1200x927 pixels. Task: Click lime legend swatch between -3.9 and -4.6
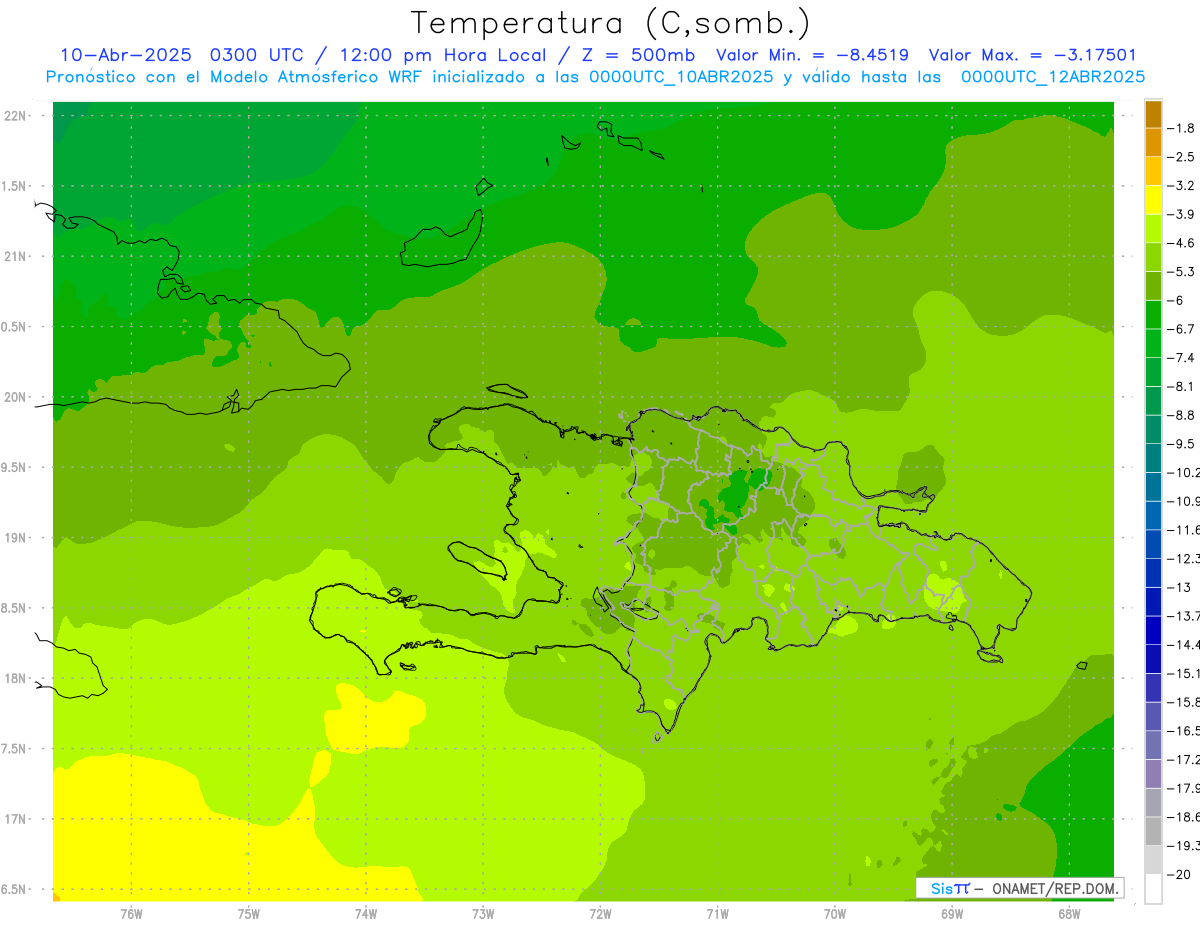click(1153, 228)
